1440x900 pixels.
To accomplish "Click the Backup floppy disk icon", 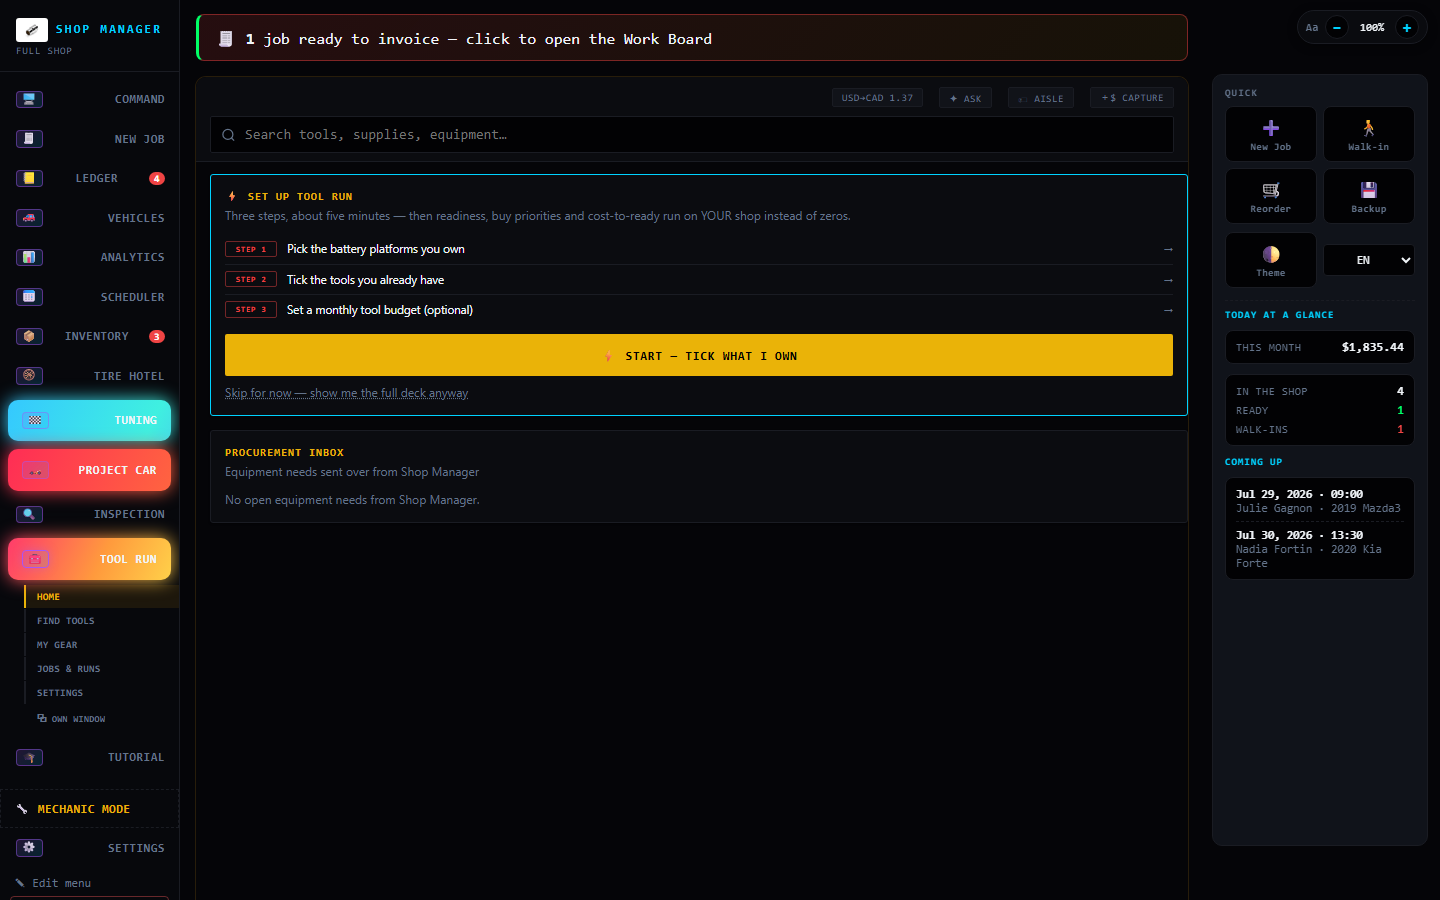I will pos(1368,190).
